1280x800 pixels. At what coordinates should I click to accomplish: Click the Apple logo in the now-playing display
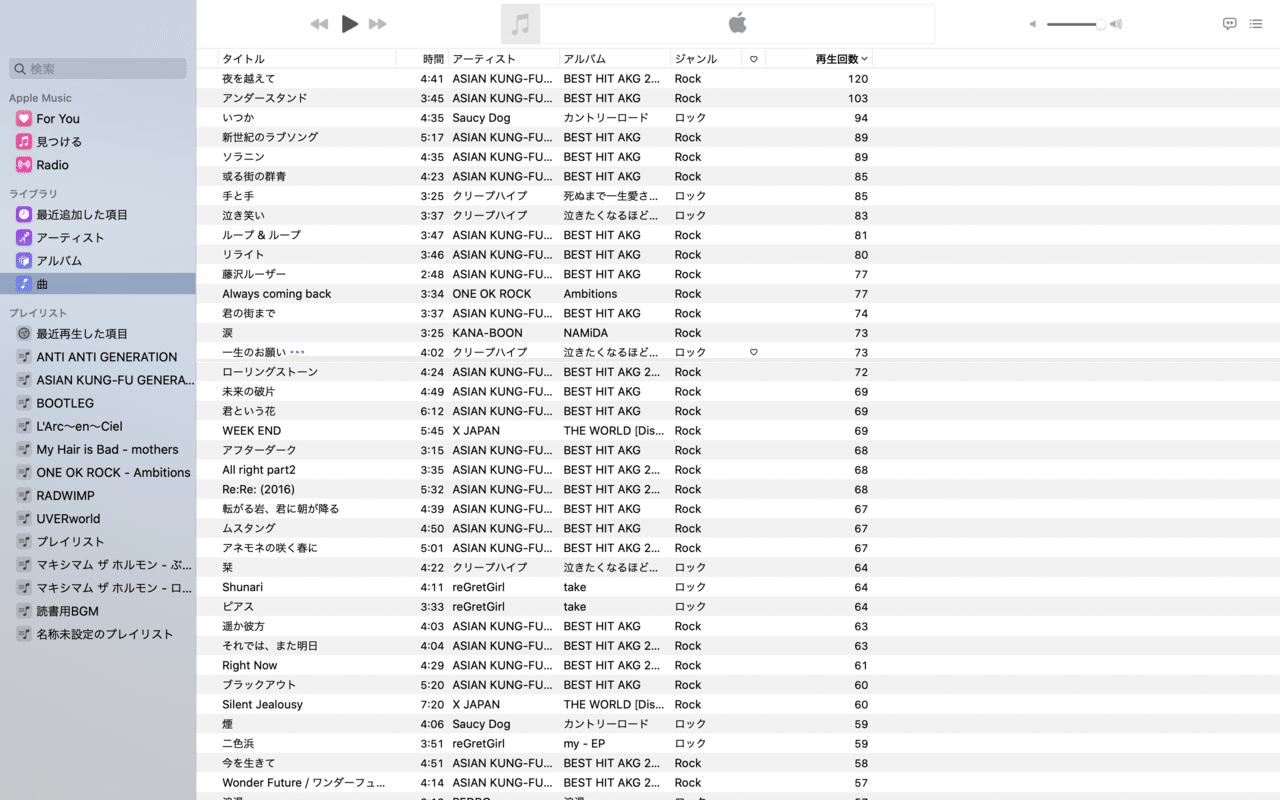click(738, 23)
